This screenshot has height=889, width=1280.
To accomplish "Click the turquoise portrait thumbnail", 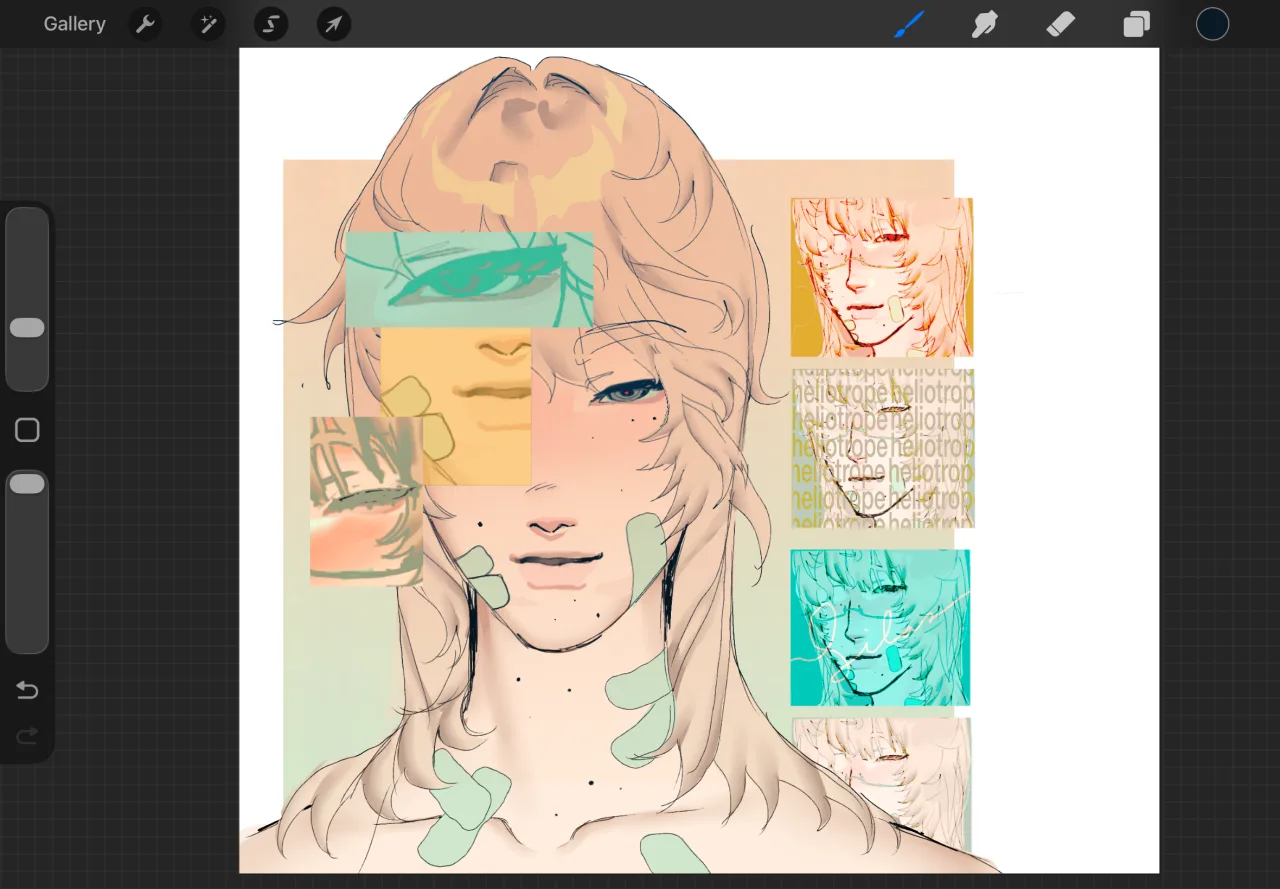I will coord(880,627).
